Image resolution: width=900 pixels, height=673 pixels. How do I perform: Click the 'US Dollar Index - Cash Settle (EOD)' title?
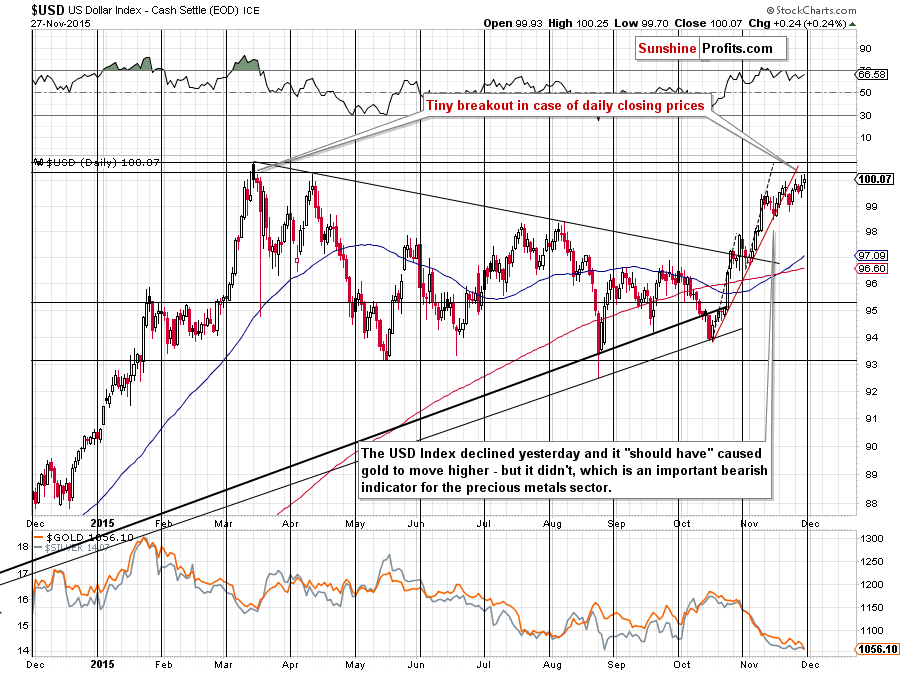point(154,10)
